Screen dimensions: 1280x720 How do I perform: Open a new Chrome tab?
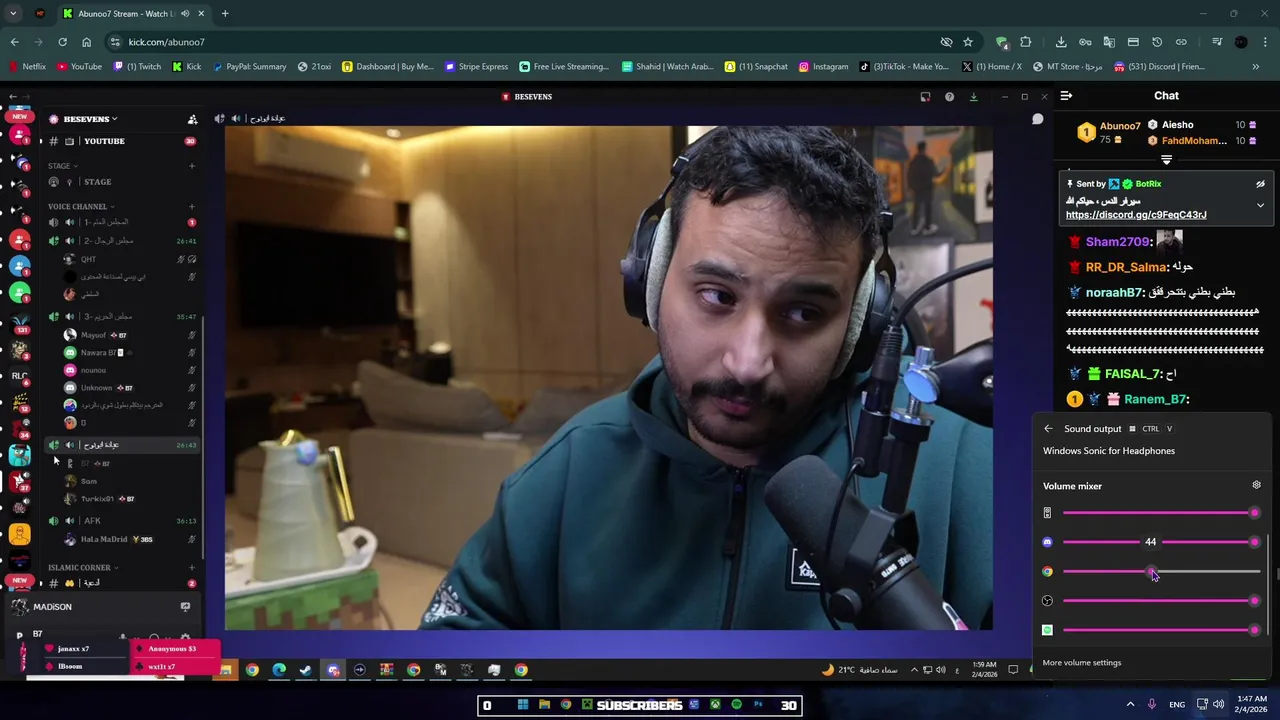pos(225,14)
